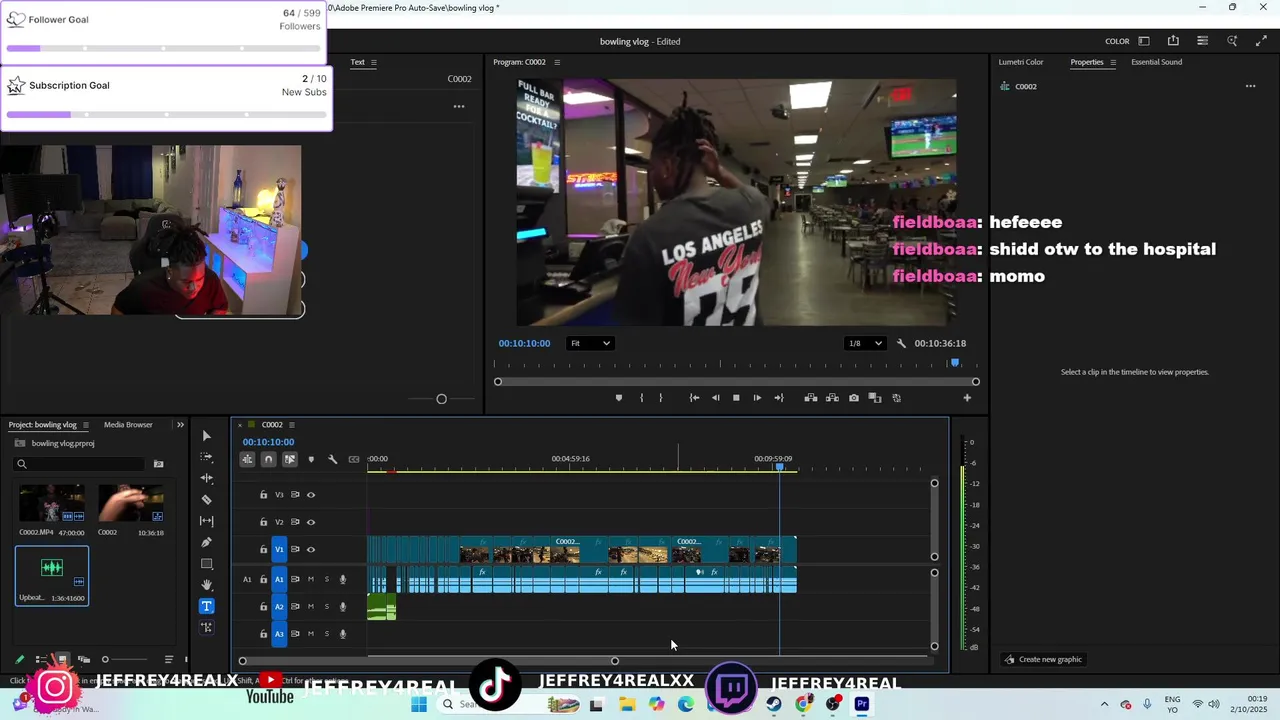The width and height of the screenshot is (1280, 720).
Task: Hide track V2 output eye
Action: coord(311,522)
